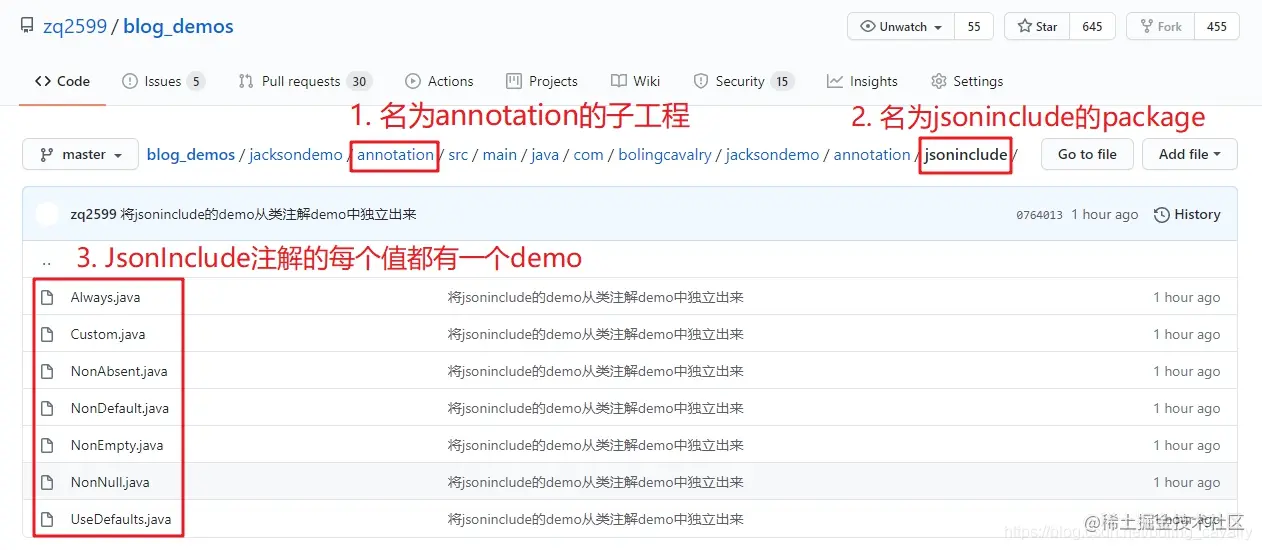Click the Issues count badge 5
This screenshot has height=550, width=1262.
tap(196, 81)
